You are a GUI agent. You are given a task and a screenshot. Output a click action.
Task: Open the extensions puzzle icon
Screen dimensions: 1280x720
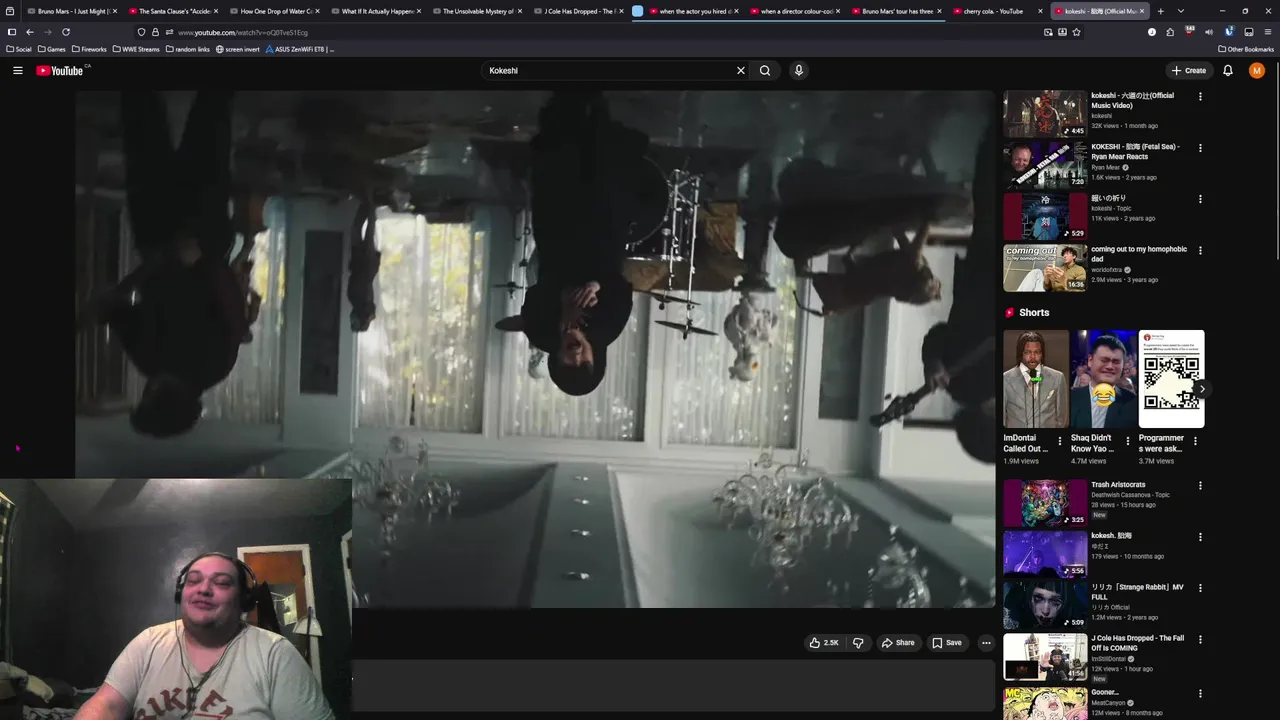tap(1170, 32)
